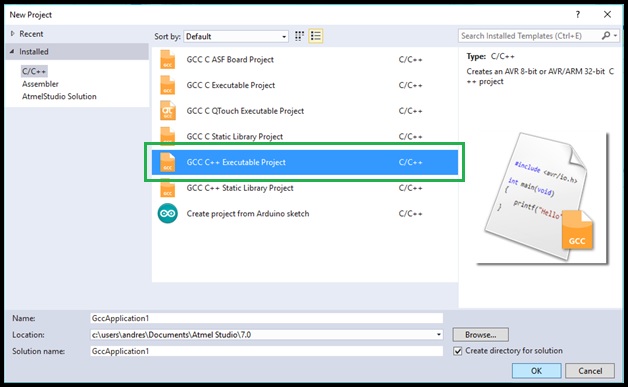Click the GCC C Static Library Project icon

click(167, 136)
